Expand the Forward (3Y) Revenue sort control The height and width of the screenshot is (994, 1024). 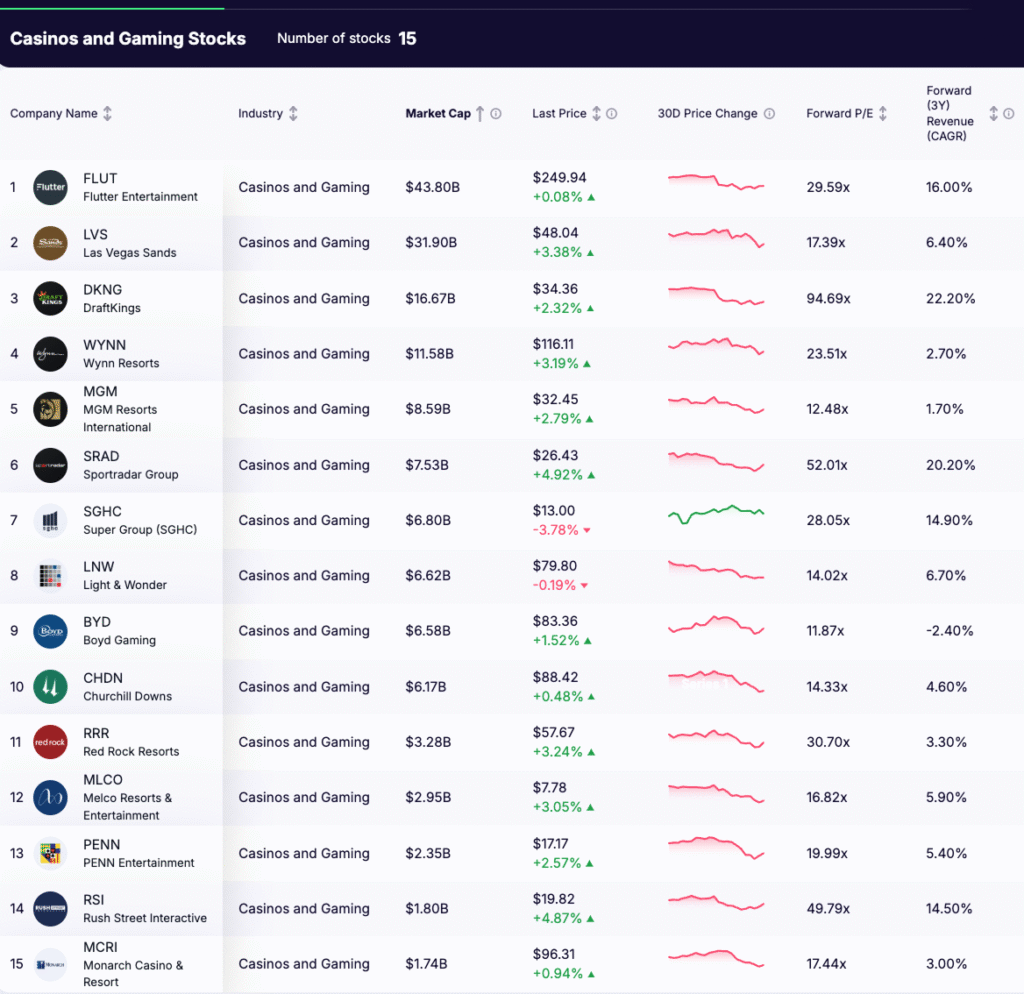click(x=994, y=113)
